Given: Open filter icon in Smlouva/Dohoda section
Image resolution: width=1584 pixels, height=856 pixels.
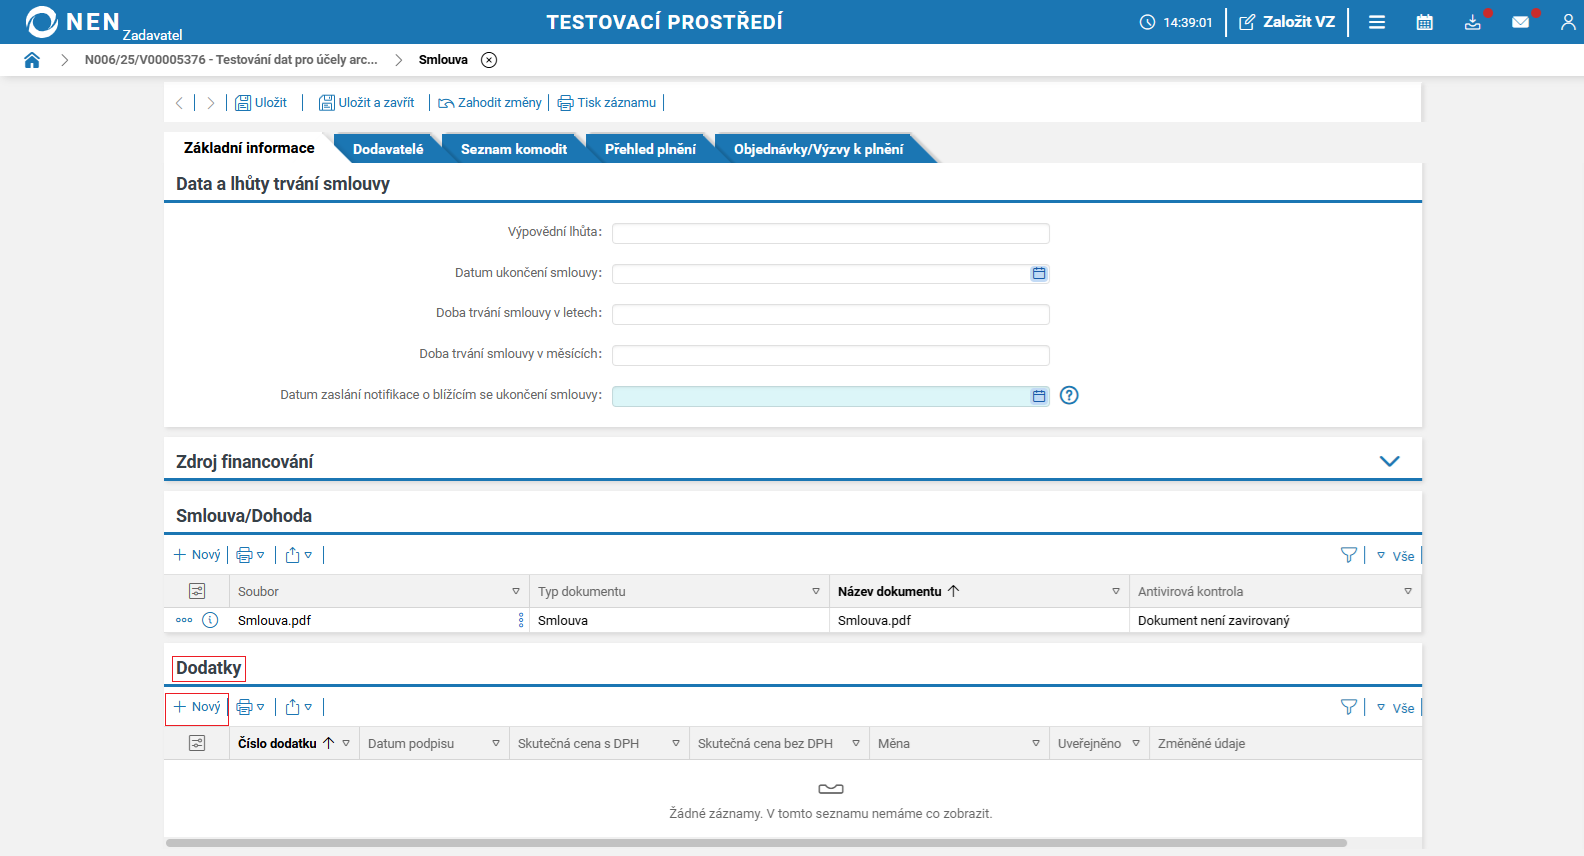Looking at the screenshot, I should coord(1349,555).
